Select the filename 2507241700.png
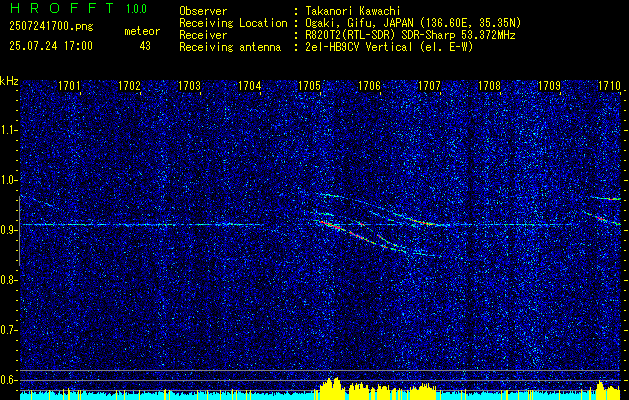This screenshot has width=629, height=400. click(51, 27)
